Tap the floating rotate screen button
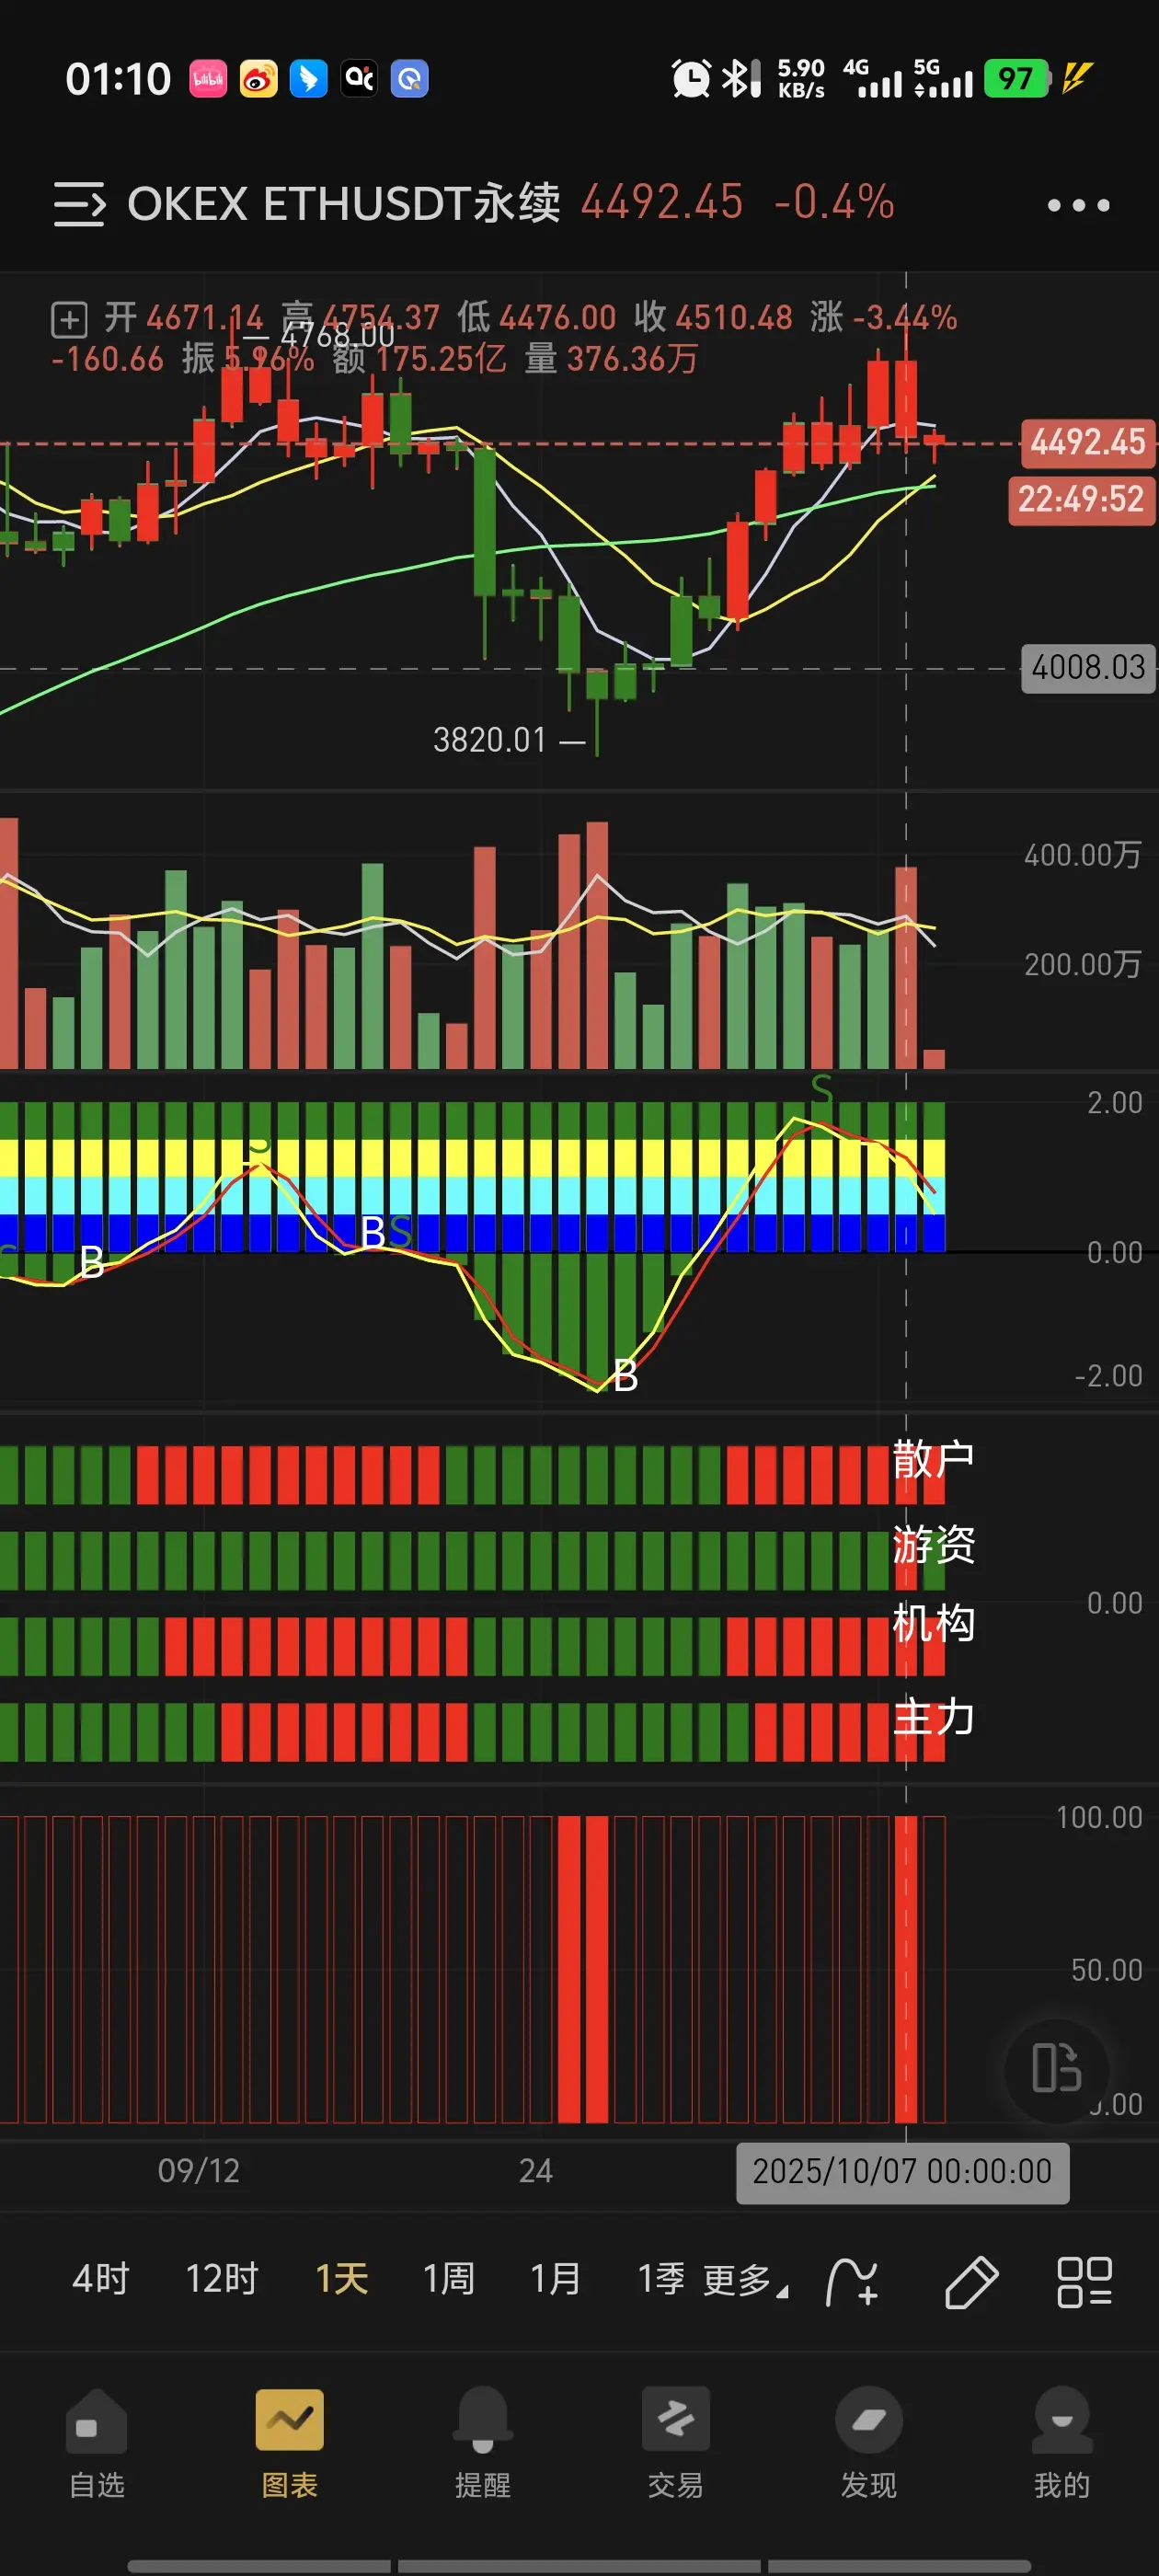The image size is (1159, 2576). 1057,2069
